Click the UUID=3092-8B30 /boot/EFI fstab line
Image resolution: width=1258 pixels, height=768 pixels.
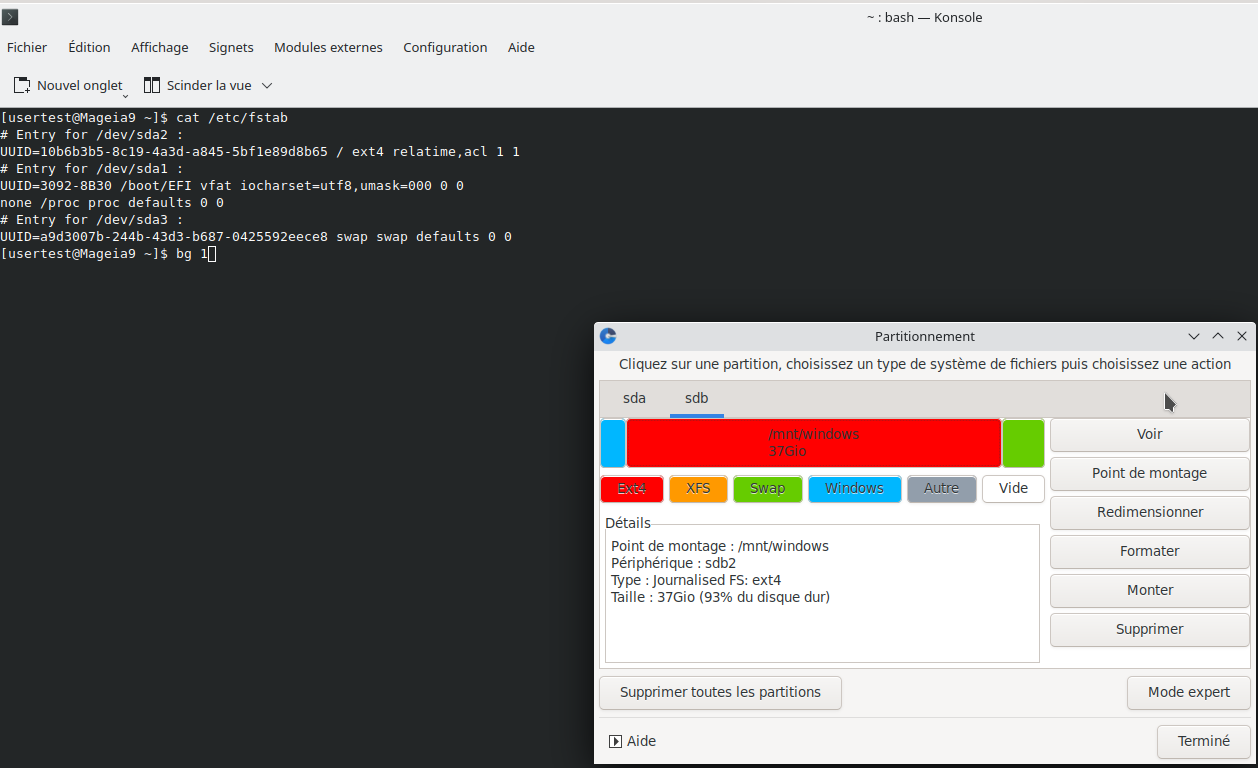click(232, 186)
